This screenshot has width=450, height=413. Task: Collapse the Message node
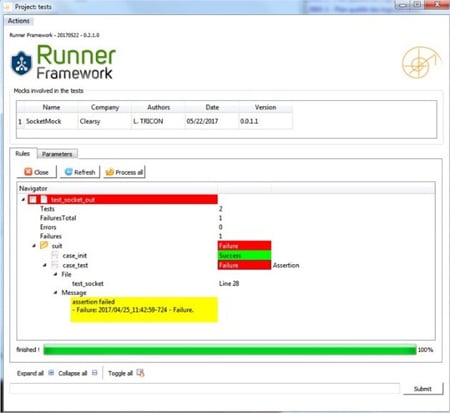(56, 292)
